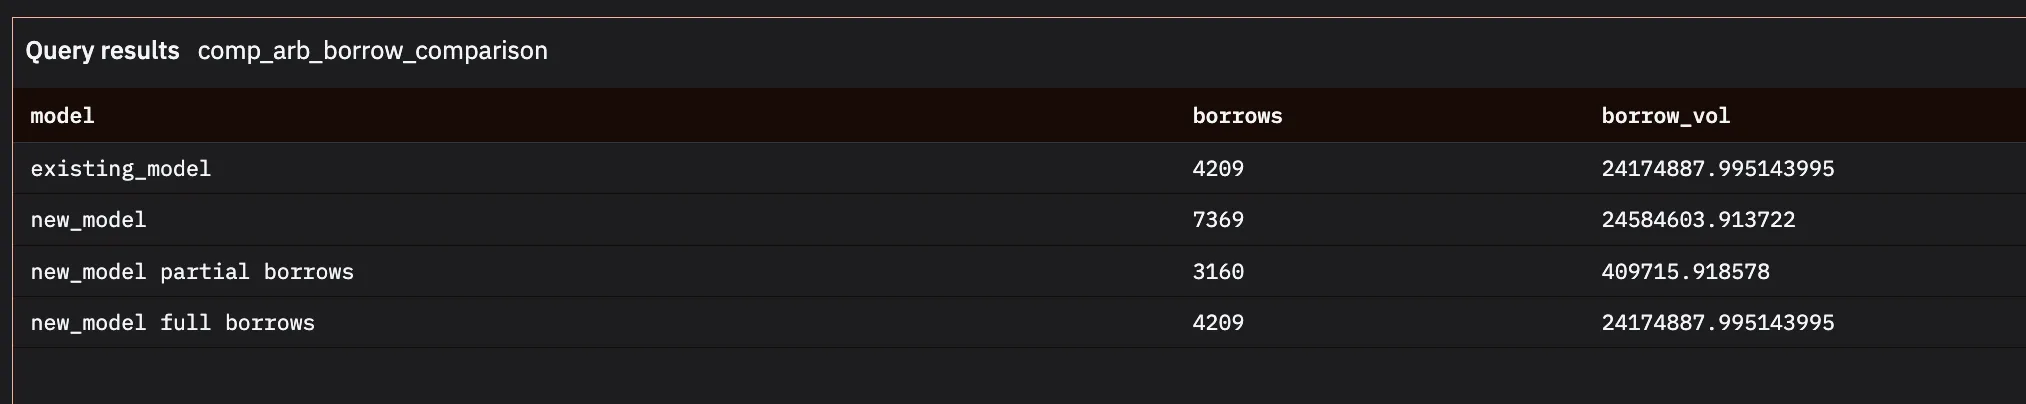
Task: Click the borrows value 3160
Action: [1218, 272]
